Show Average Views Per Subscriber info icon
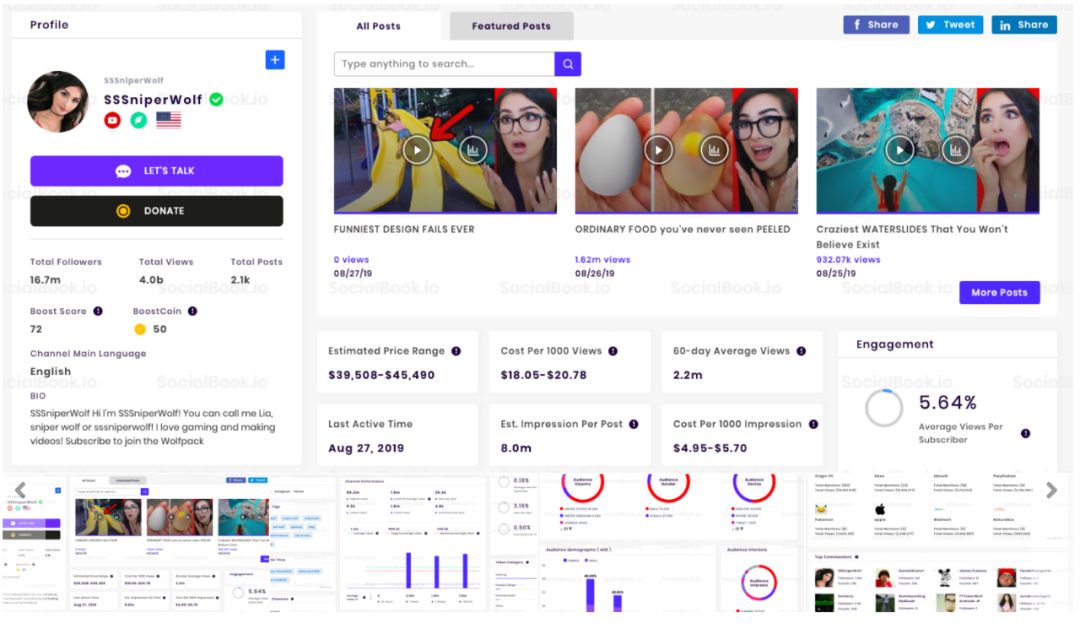 [1026, 433]
